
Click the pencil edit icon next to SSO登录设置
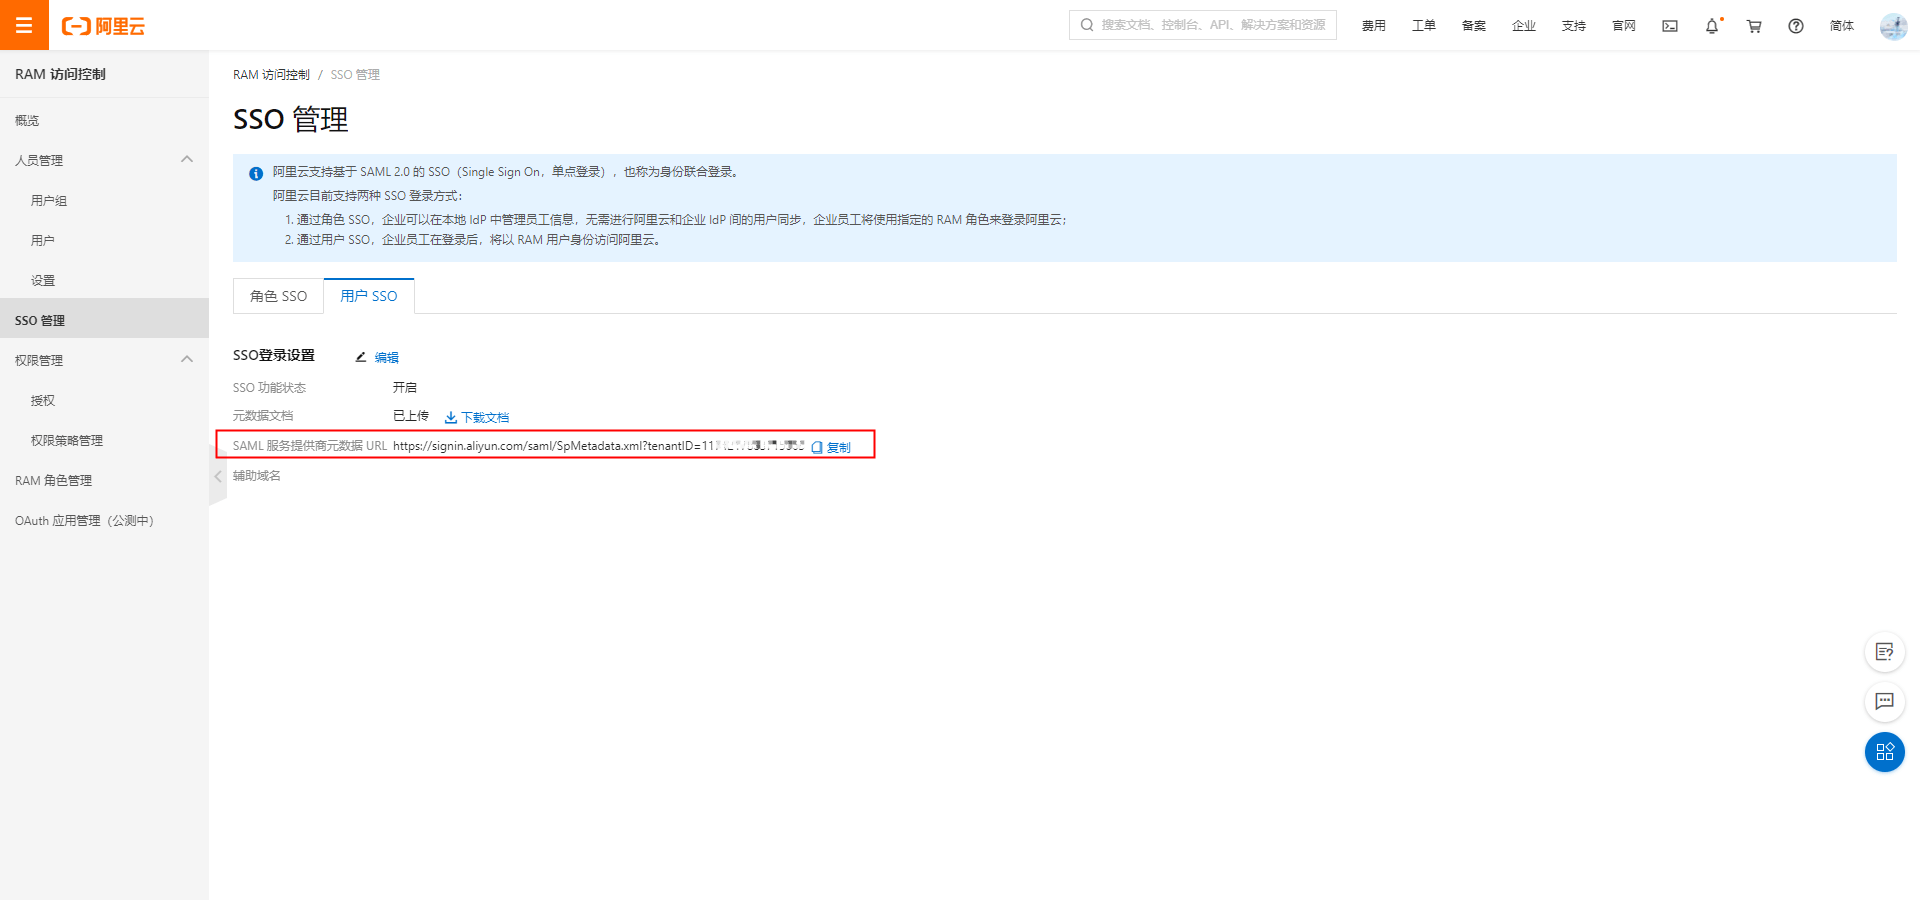pos(361,357)
